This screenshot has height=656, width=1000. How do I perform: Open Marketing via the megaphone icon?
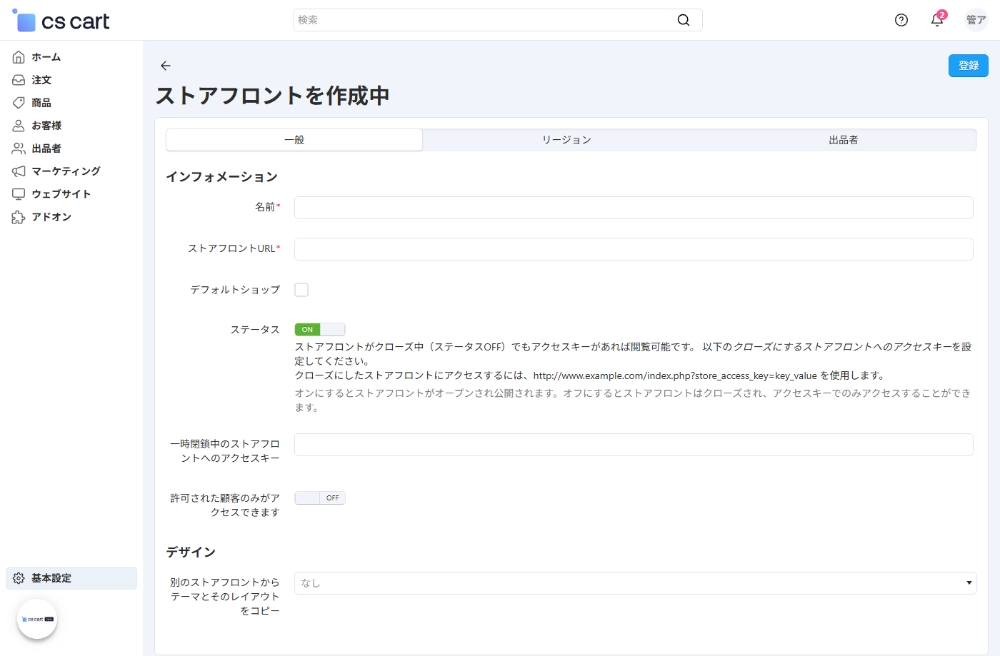(x=18, y=171)
